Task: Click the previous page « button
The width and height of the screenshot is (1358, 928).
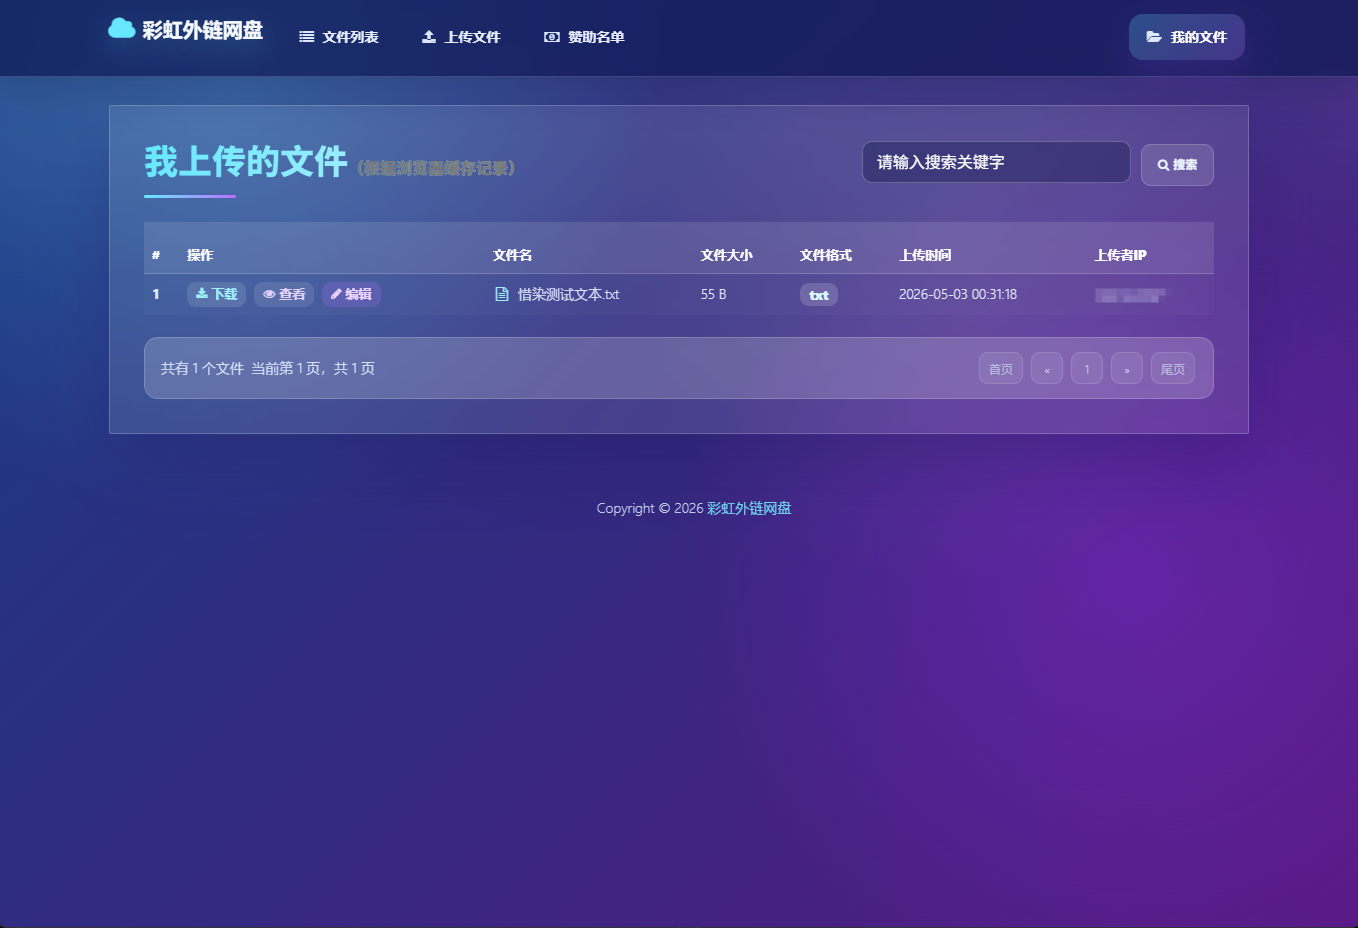Action: 1047,369
